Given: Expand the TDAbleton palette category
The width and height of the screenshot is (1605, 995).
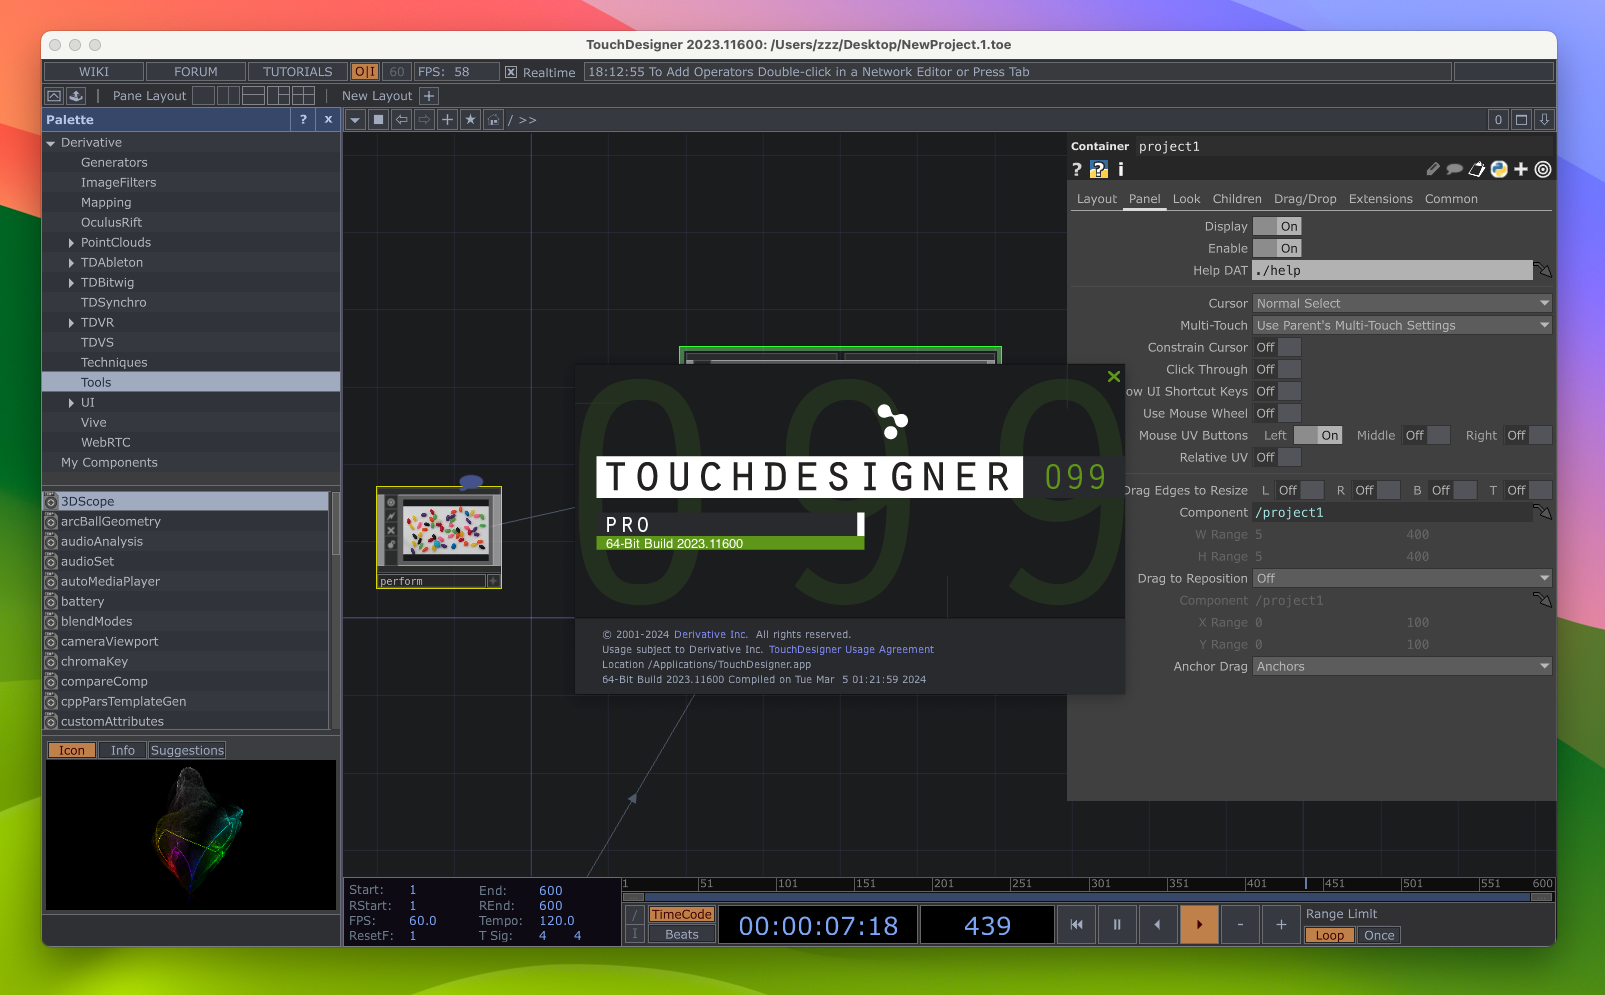Looking at the screenshot, I should (70, 262).
